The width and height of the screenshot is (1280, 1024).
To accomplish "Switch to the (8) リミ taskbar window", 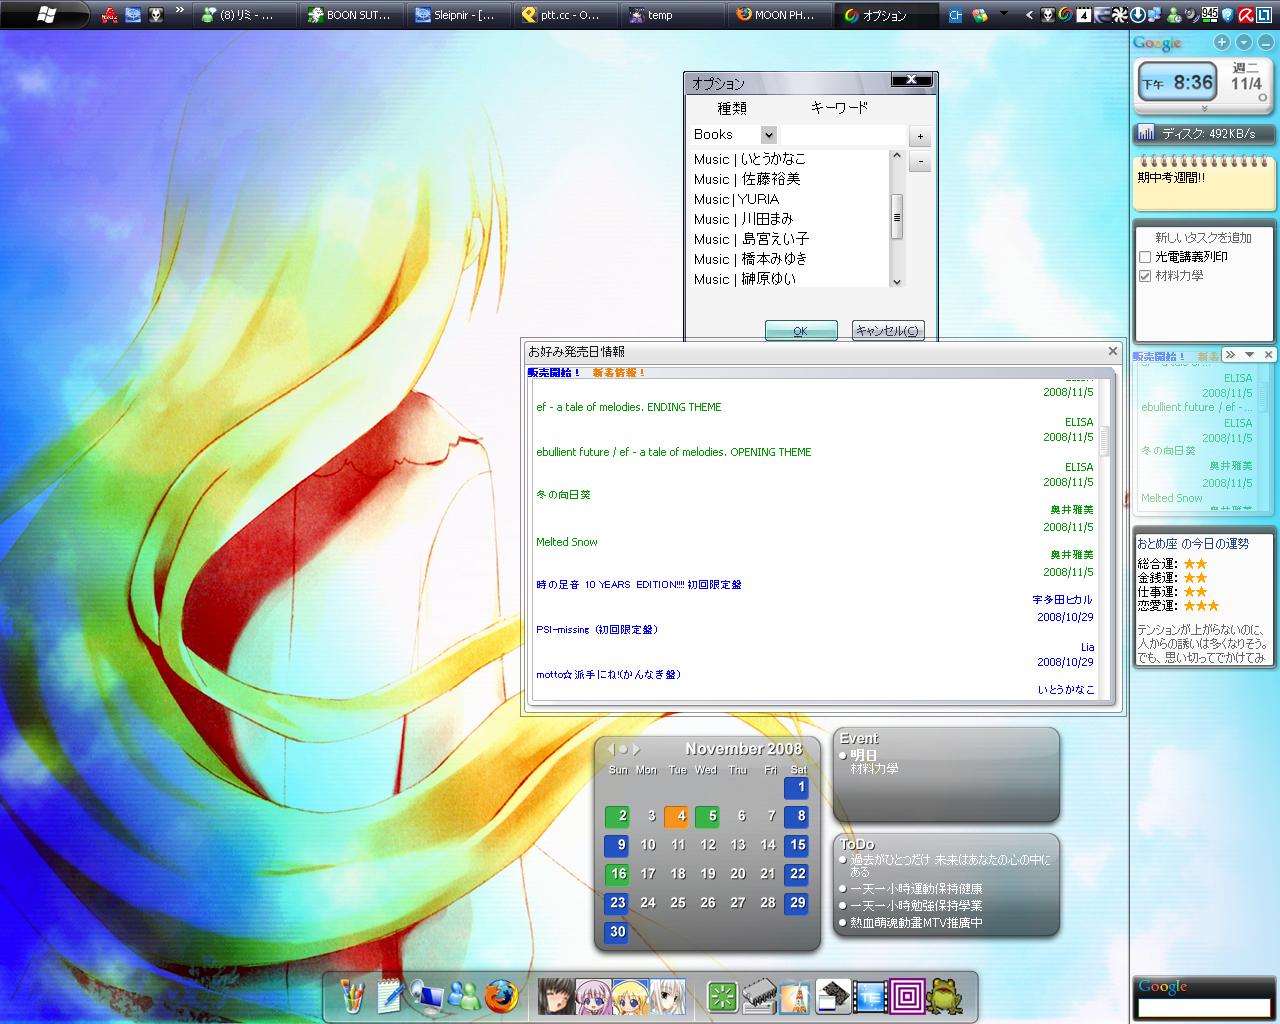I will (x=245, y=15).
